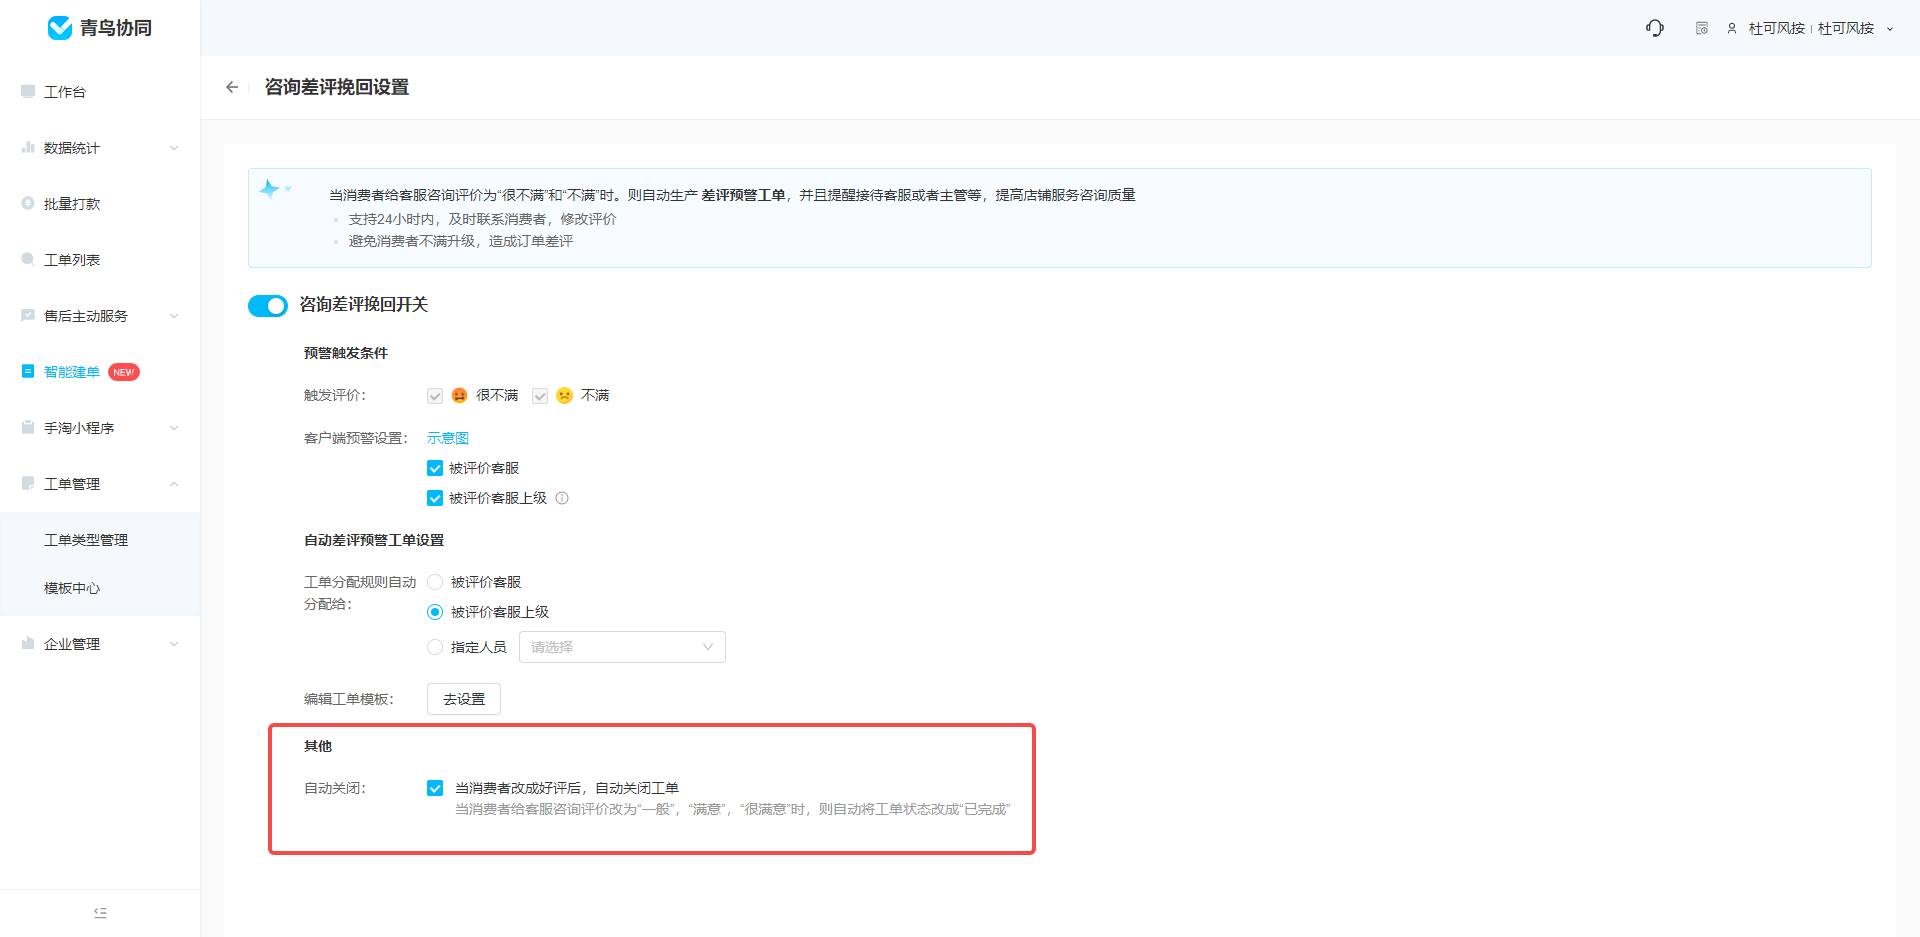Image resolution: width=1920 pixels, height=937 pixels.
Task: Click the 工单管理 sidebar icon
Action: [x=28, y=483]
